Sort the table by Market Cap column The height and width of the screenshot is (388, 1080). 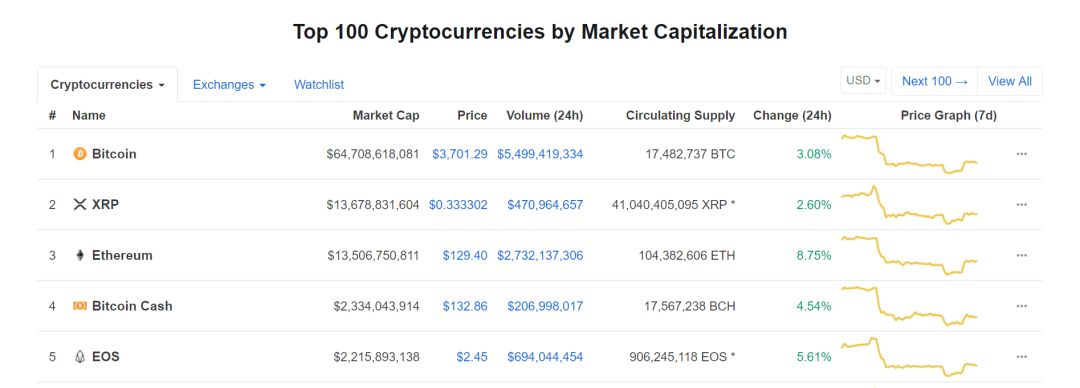click(x=386, y=116)
